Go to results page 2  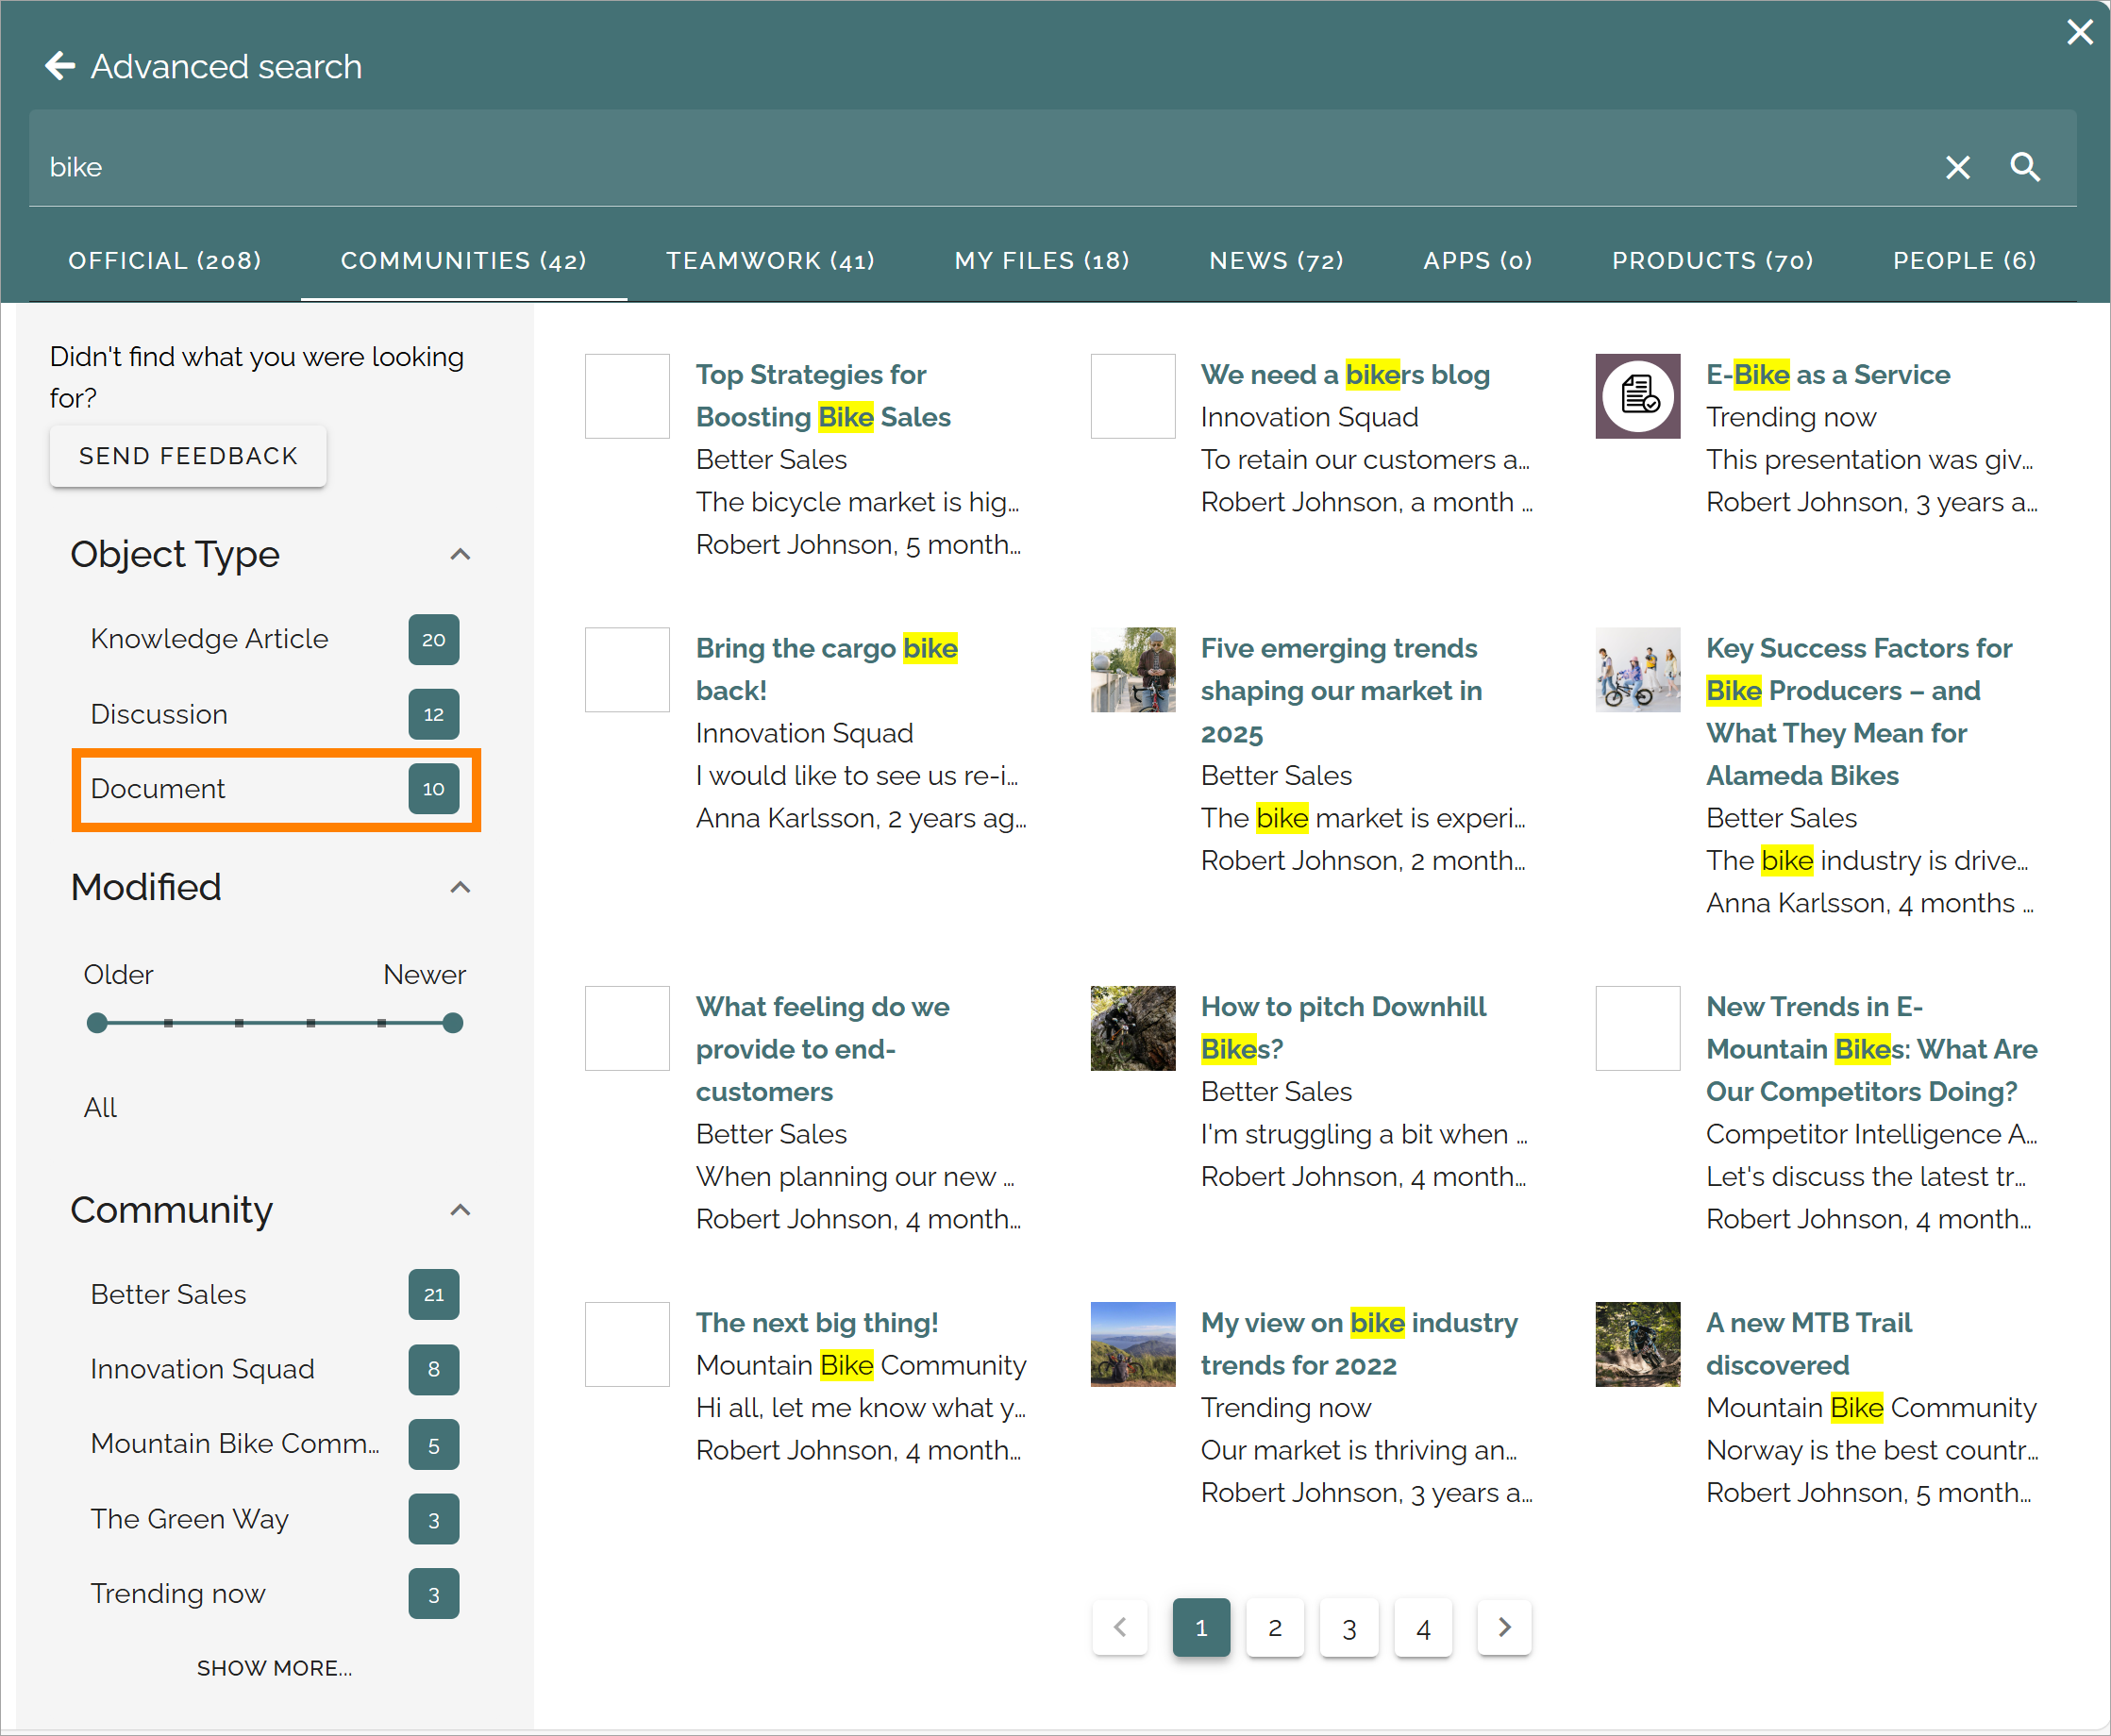1275,1627
